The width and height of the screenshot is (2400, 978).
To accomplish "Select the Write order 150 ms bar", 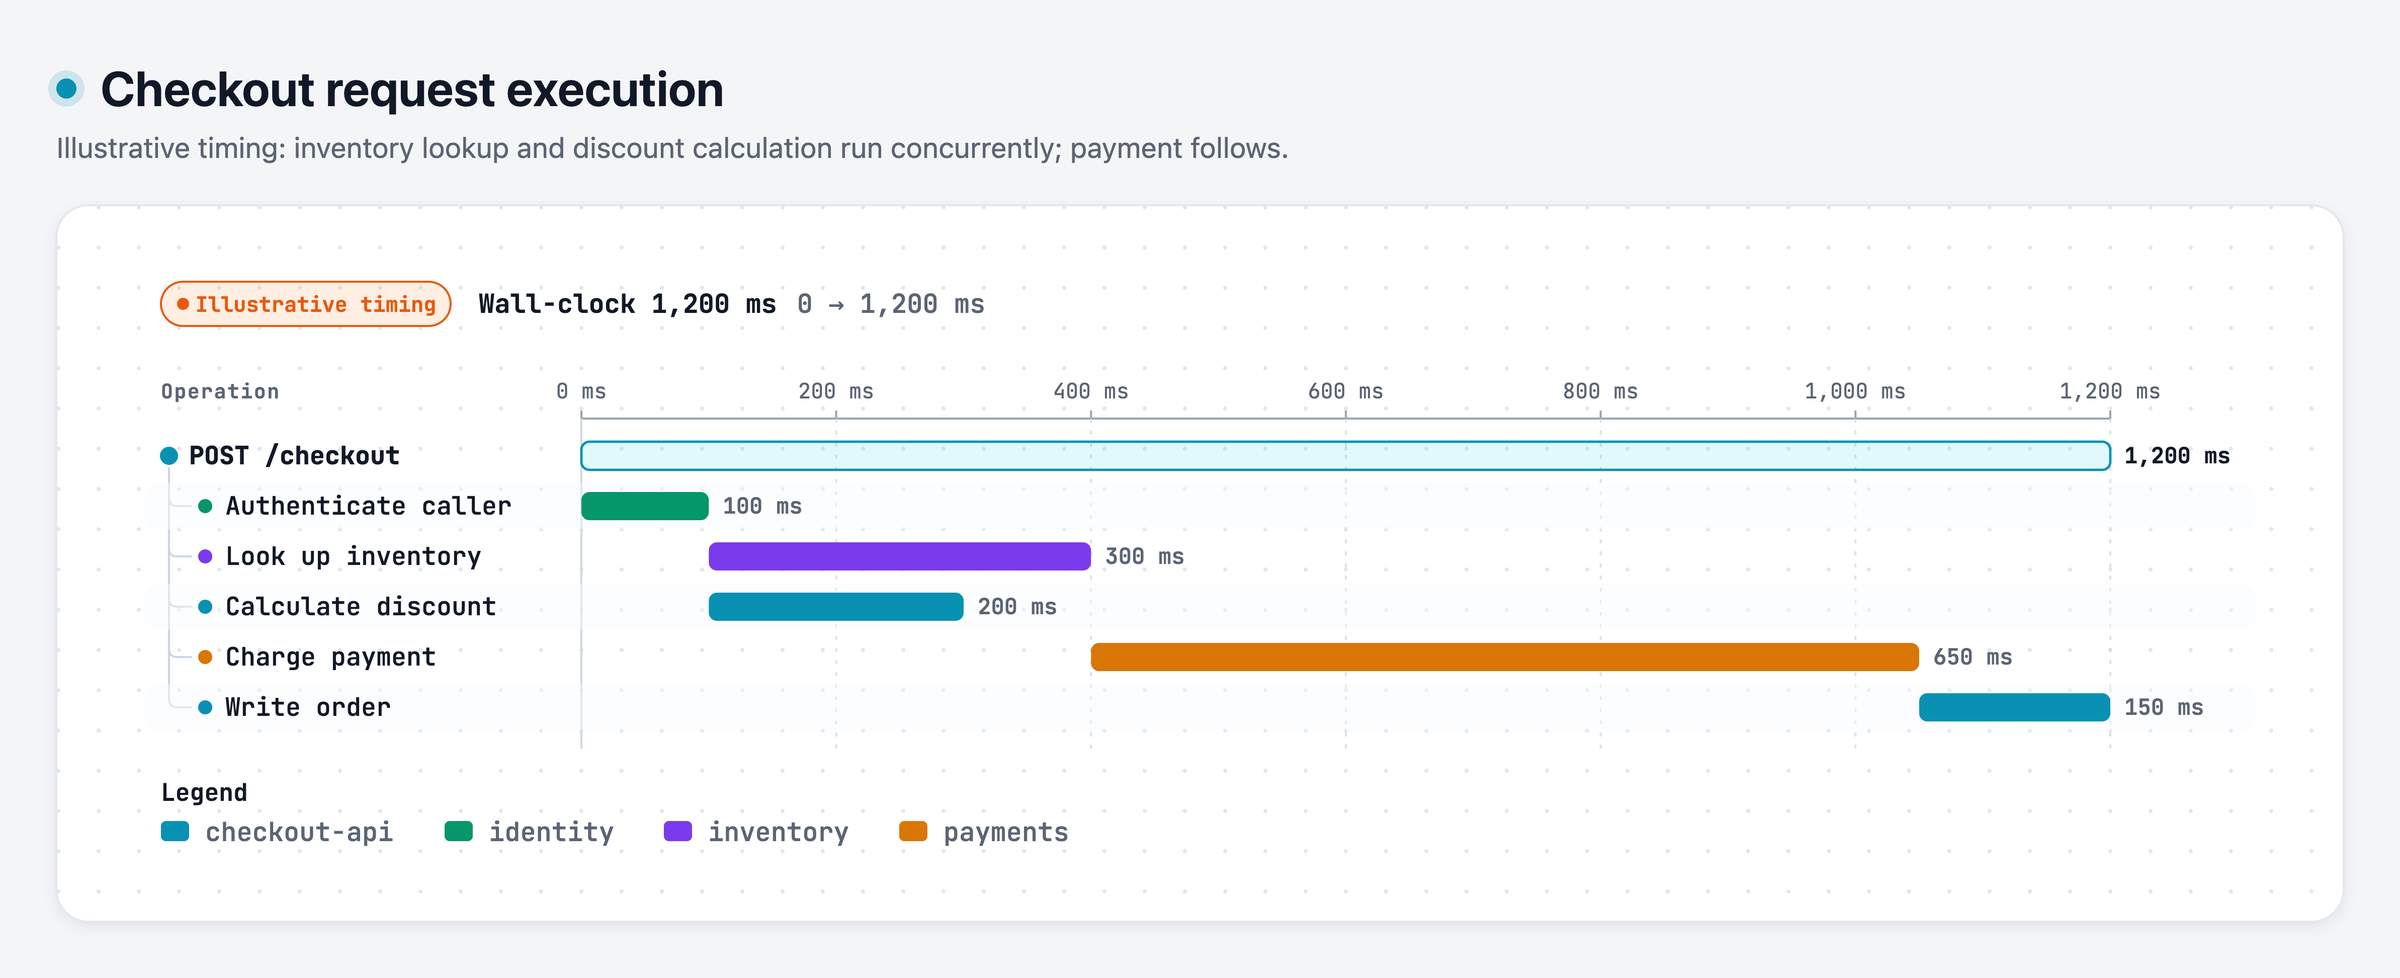I will [x=2015, y=707].
